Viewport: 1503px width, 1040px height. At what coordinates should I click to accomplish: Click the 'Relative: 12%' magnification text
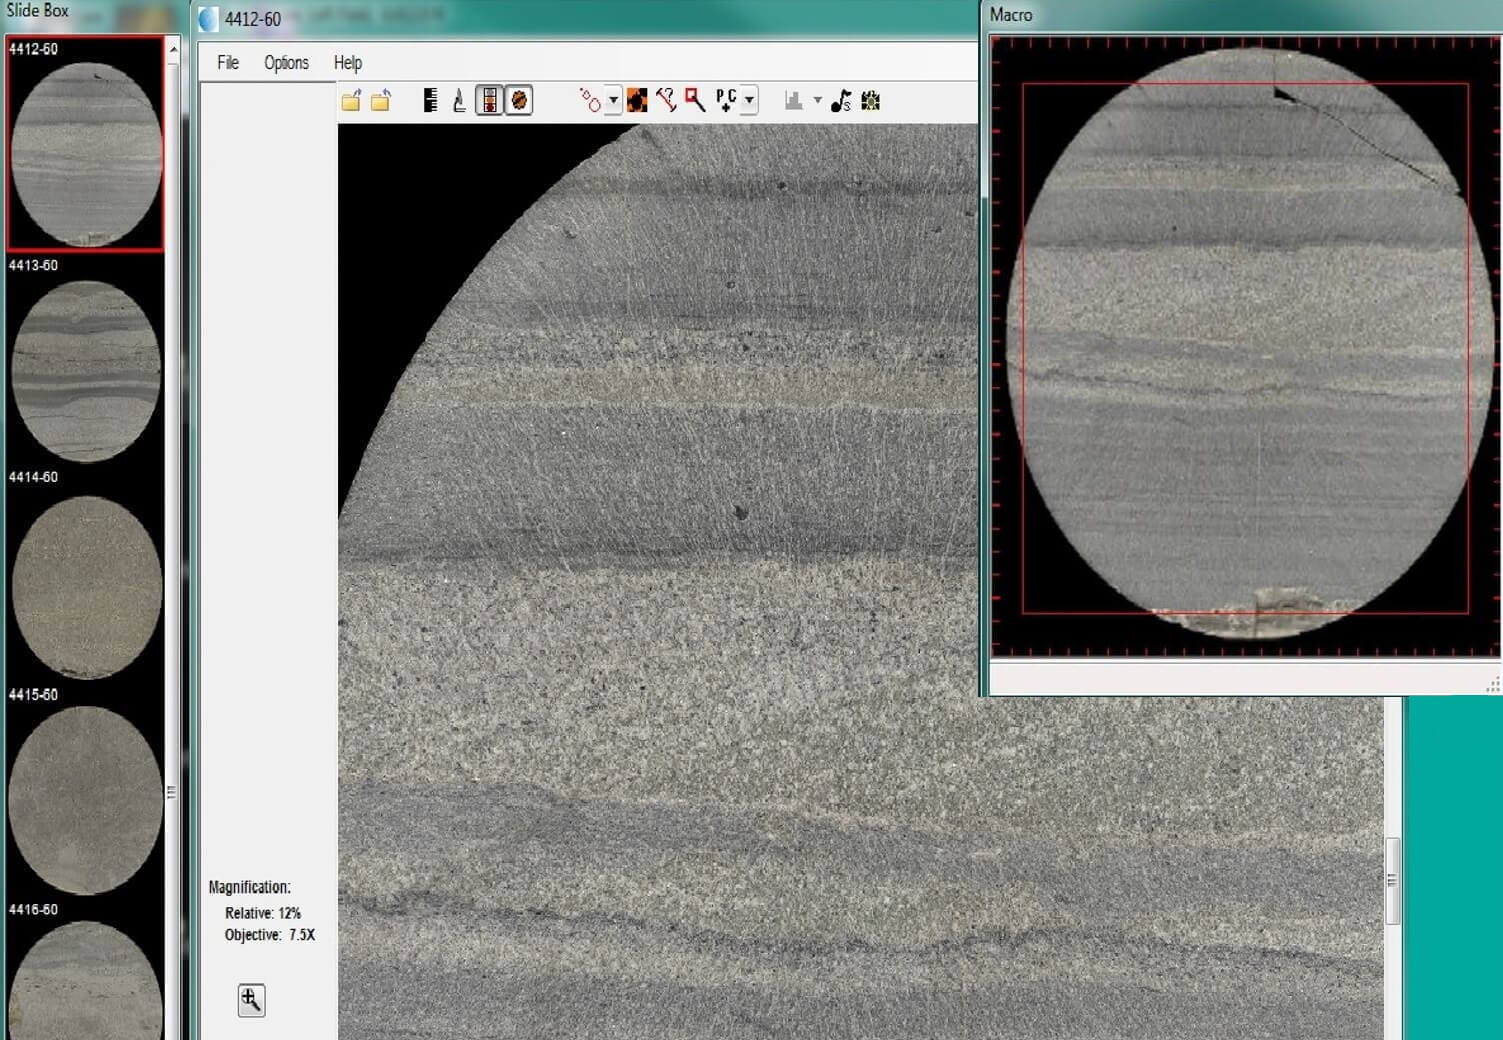(263, 913)
